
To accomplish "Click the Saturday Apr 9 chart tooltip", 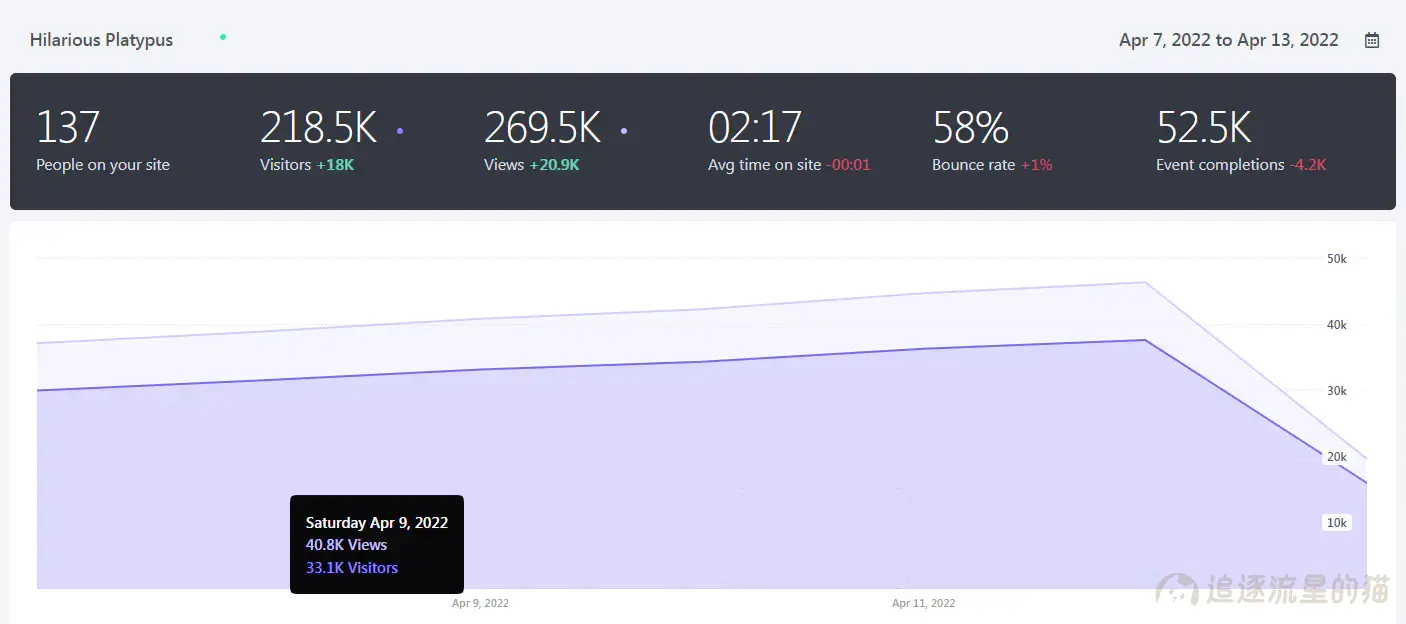I will (x=376, y=544).
